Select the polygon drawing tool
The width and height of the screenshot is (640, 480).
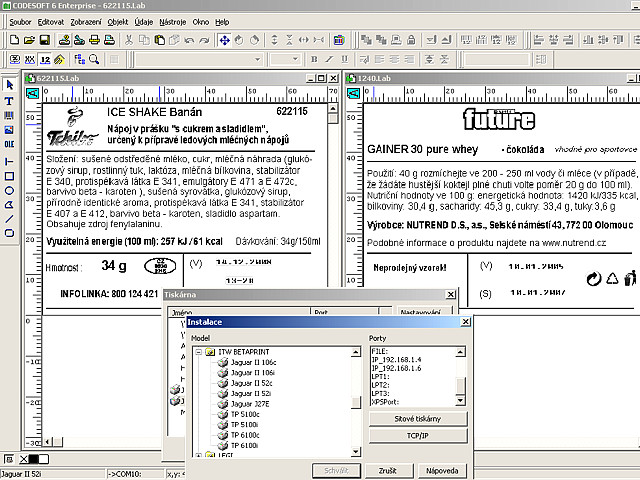click(9, 205)
